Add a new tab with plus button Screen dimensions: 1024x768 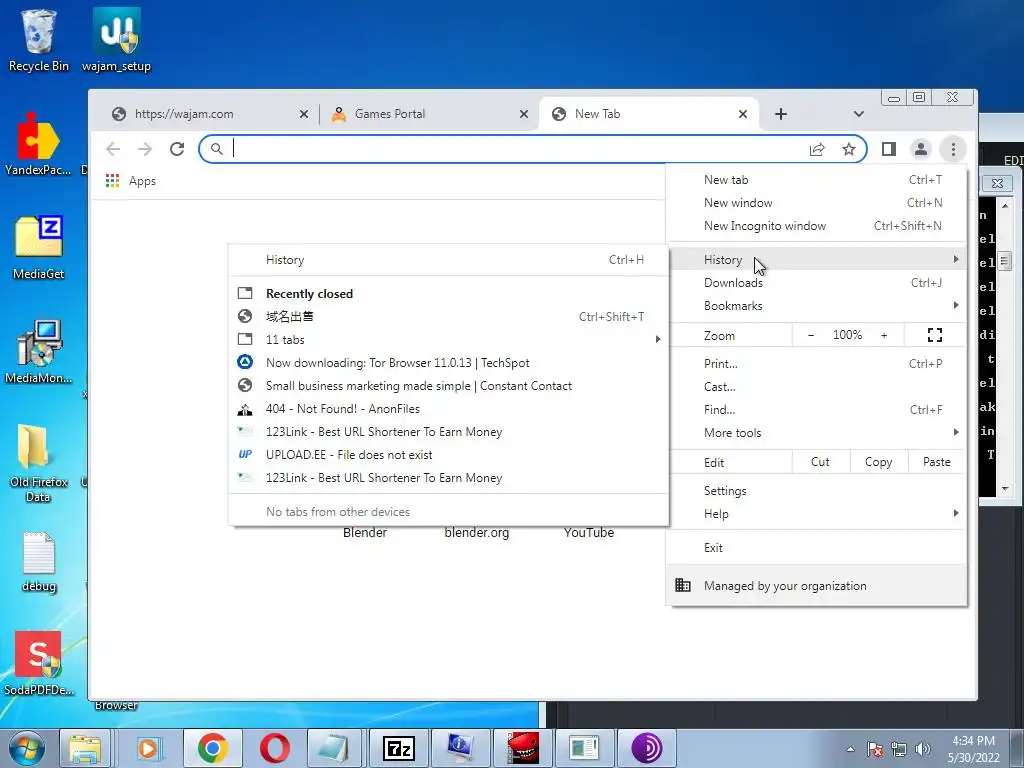pyautogui.click(x=780, y=114)
